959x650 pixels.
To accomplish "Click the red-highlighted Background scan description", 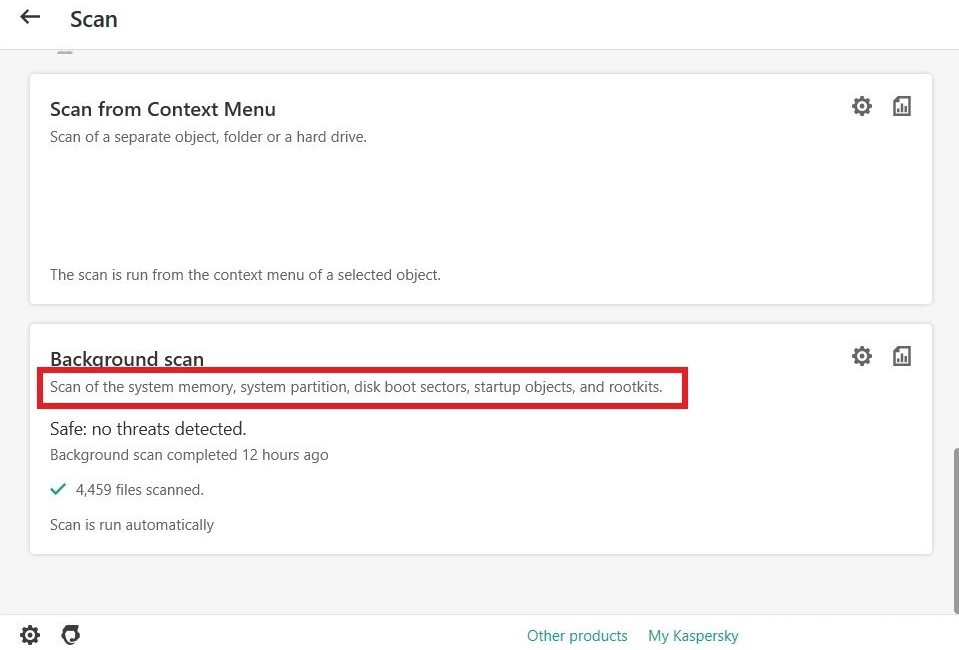I will coord(356,387).
